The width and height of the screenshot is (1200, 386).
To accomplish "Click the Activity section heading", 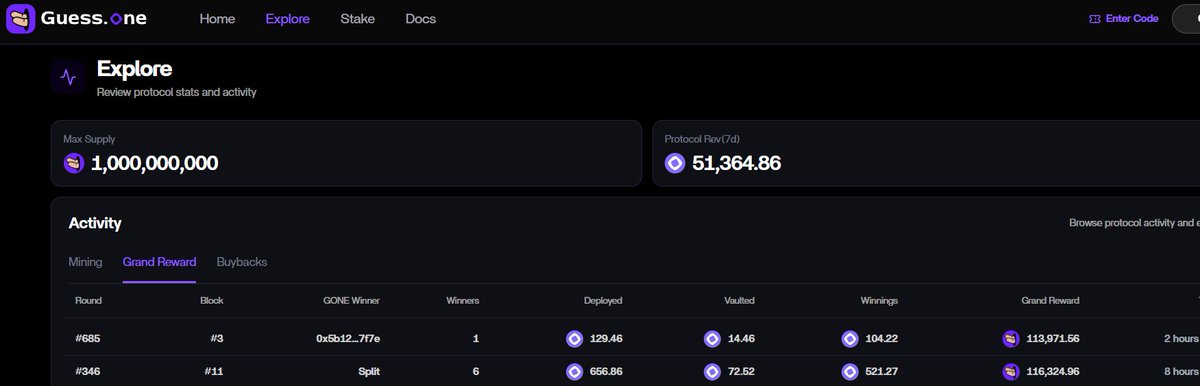I will 95,223.
